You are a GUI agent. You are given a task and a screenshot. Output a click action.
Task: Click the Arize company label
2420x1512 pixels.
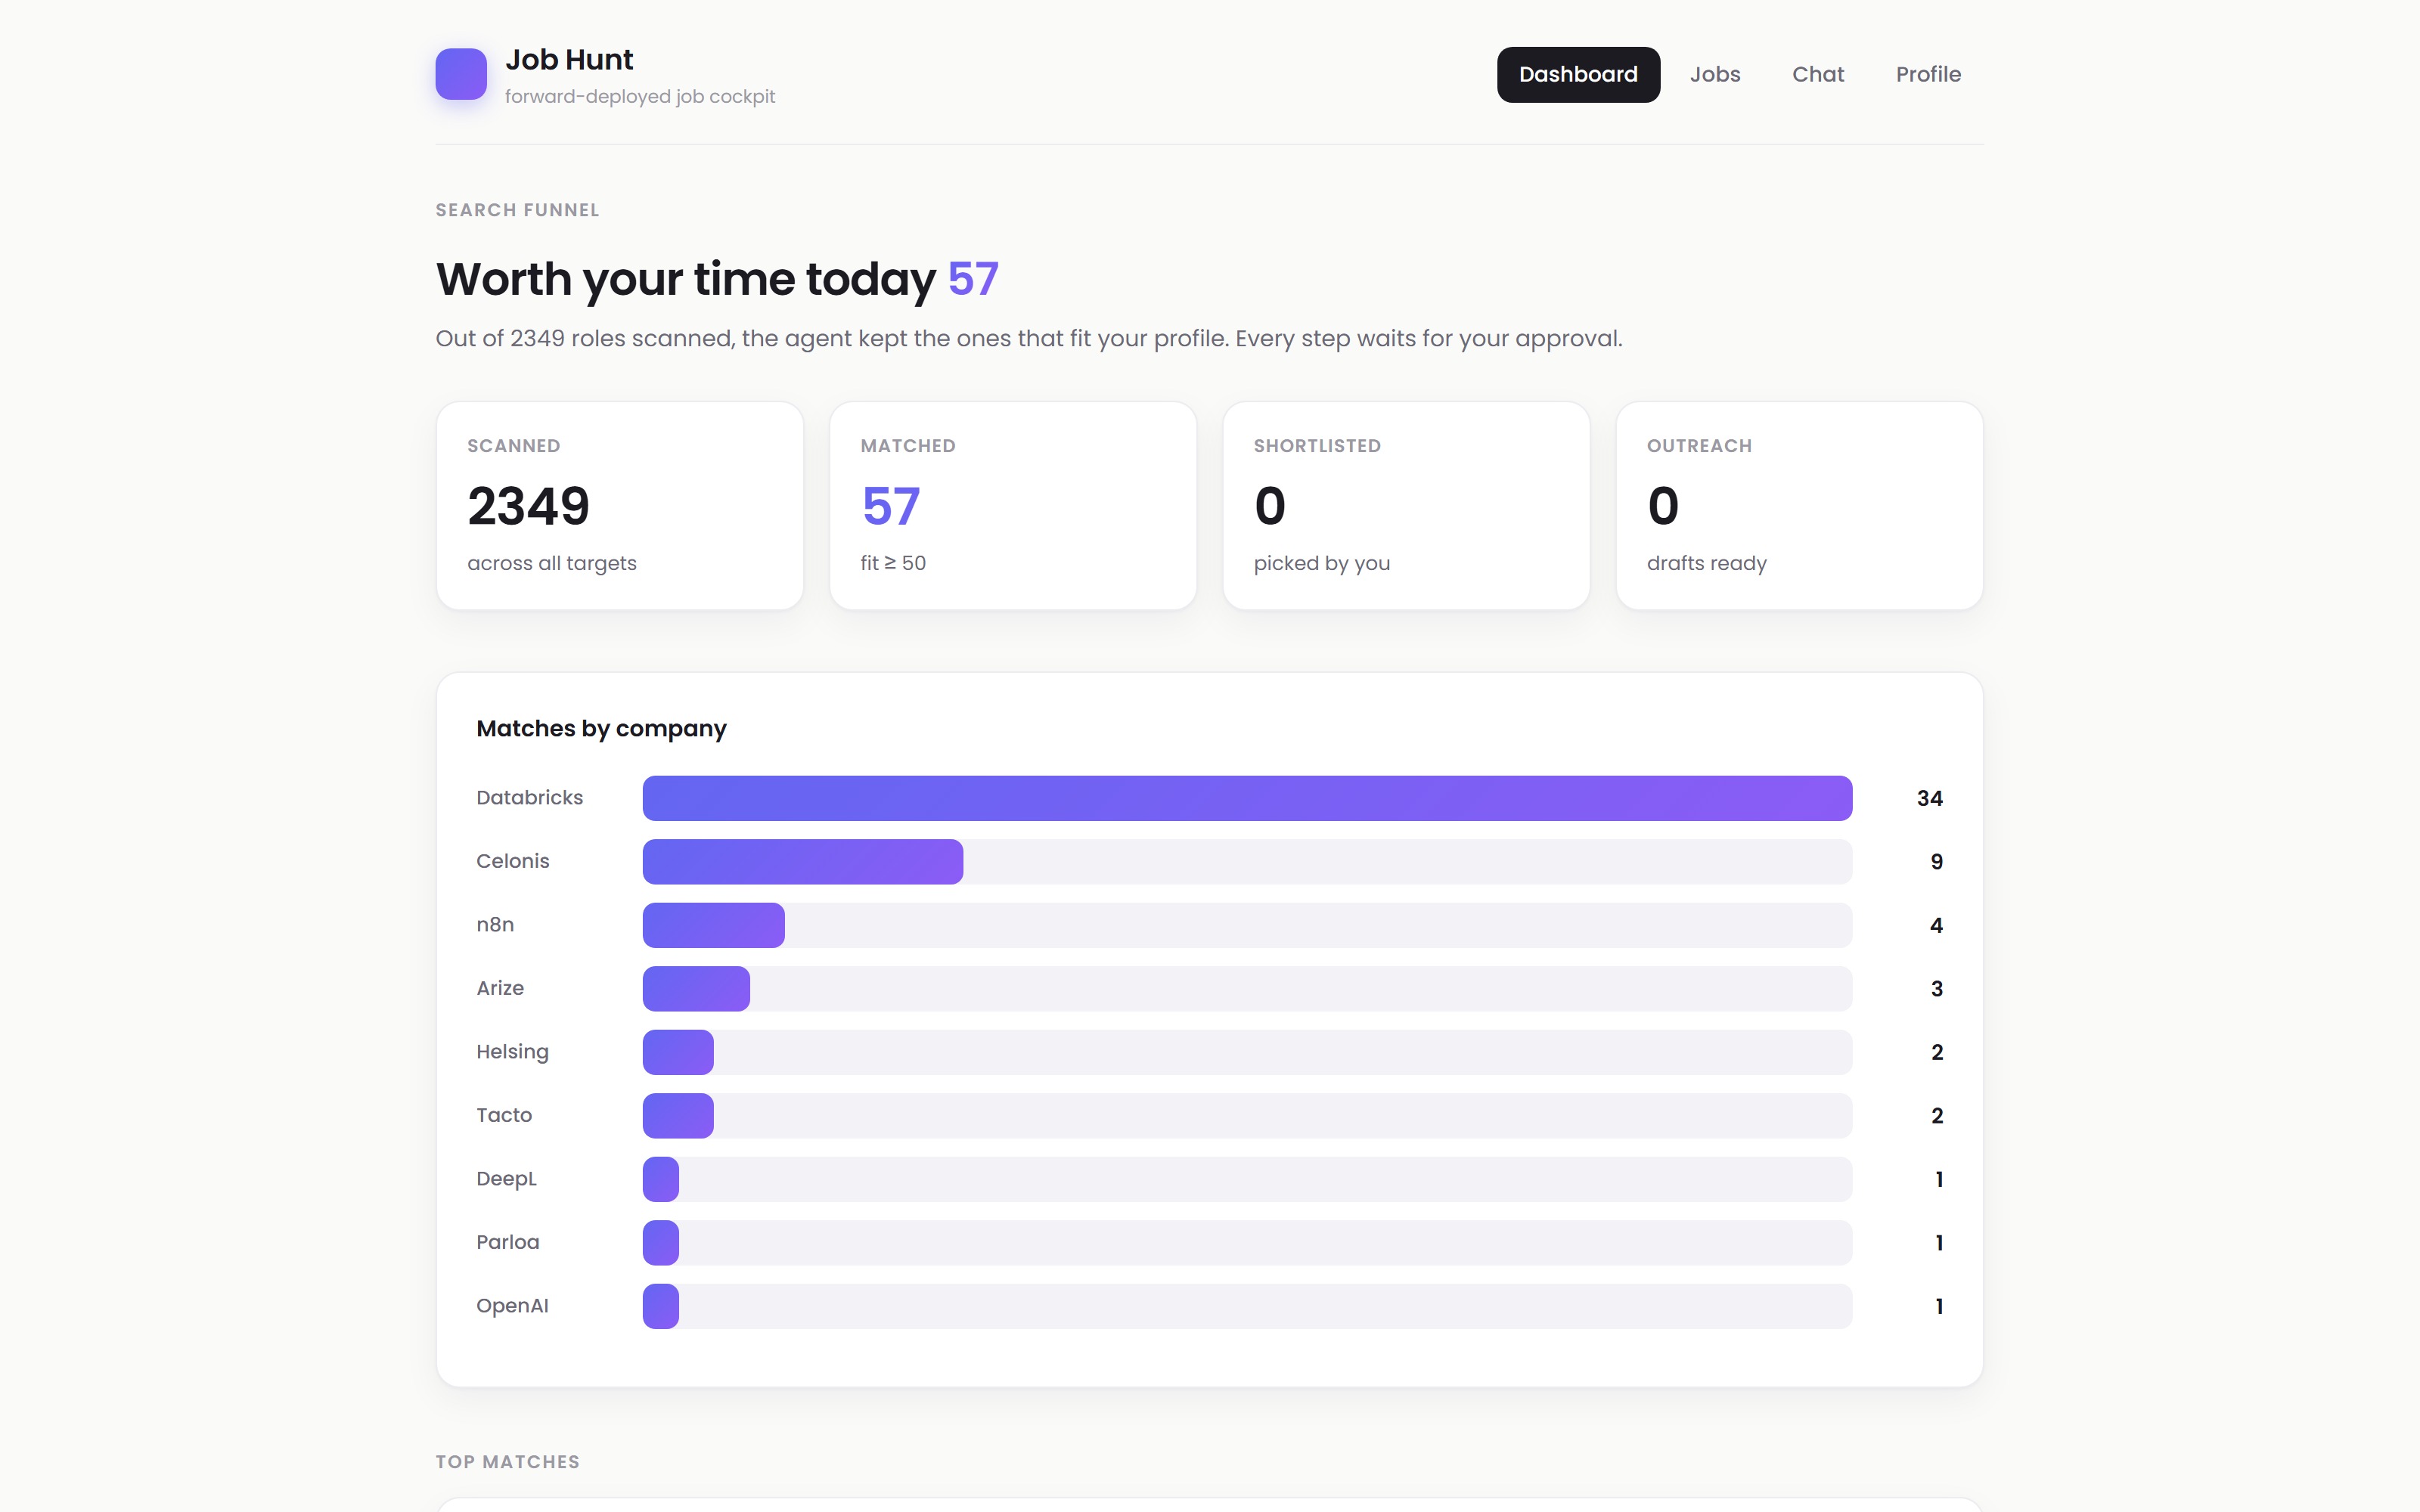coord(500,988)
